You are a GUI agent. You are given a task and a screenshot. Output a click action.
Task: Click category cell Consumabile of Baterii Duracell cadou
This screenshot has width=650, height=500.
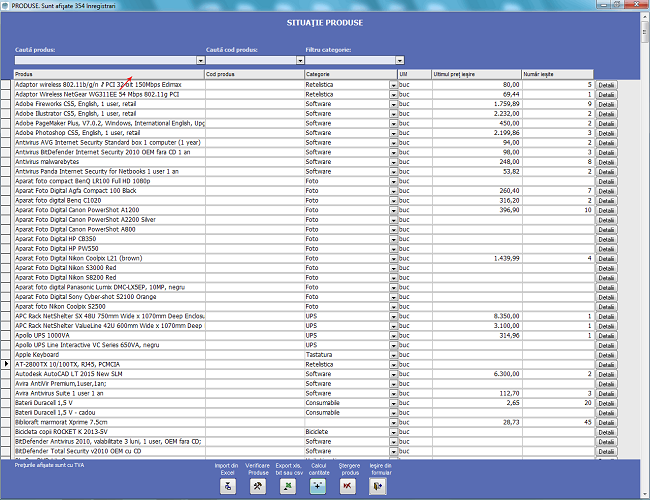point(347,413)
